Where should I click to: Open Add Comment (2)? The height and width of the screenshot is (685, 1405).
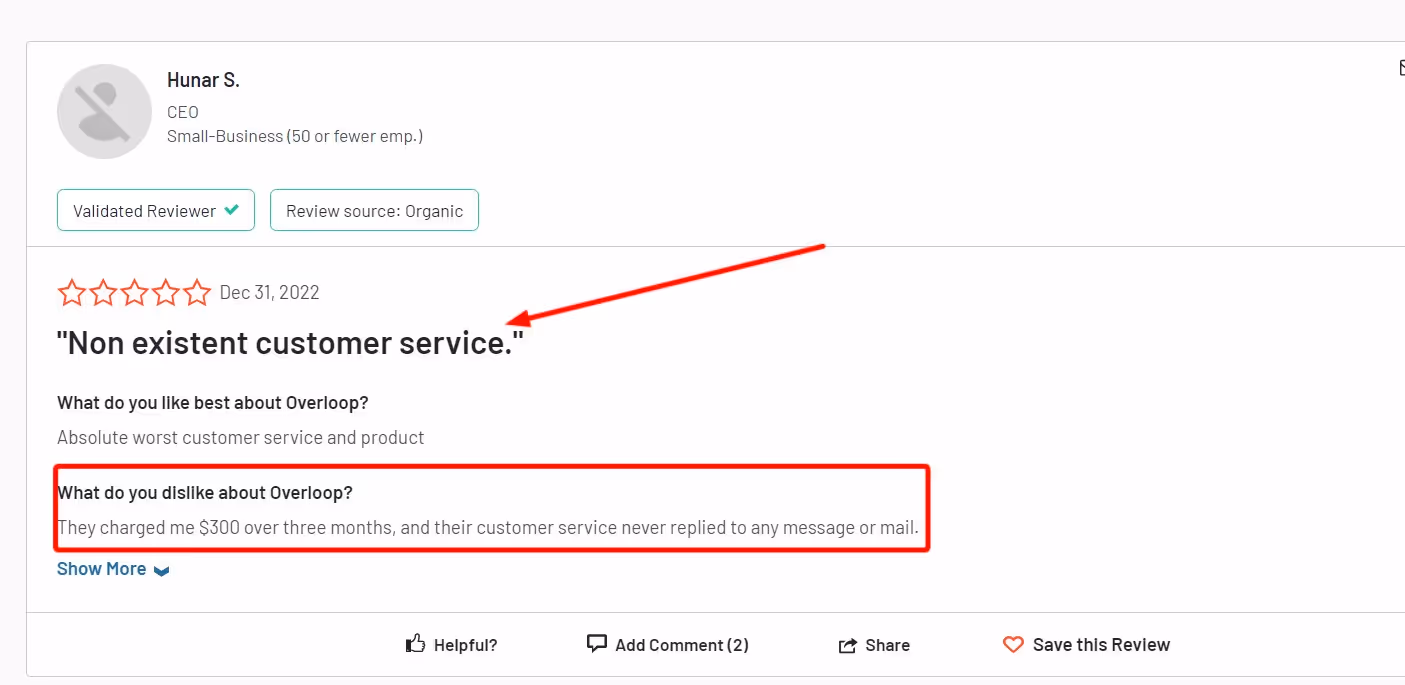(x=683, y=644)
